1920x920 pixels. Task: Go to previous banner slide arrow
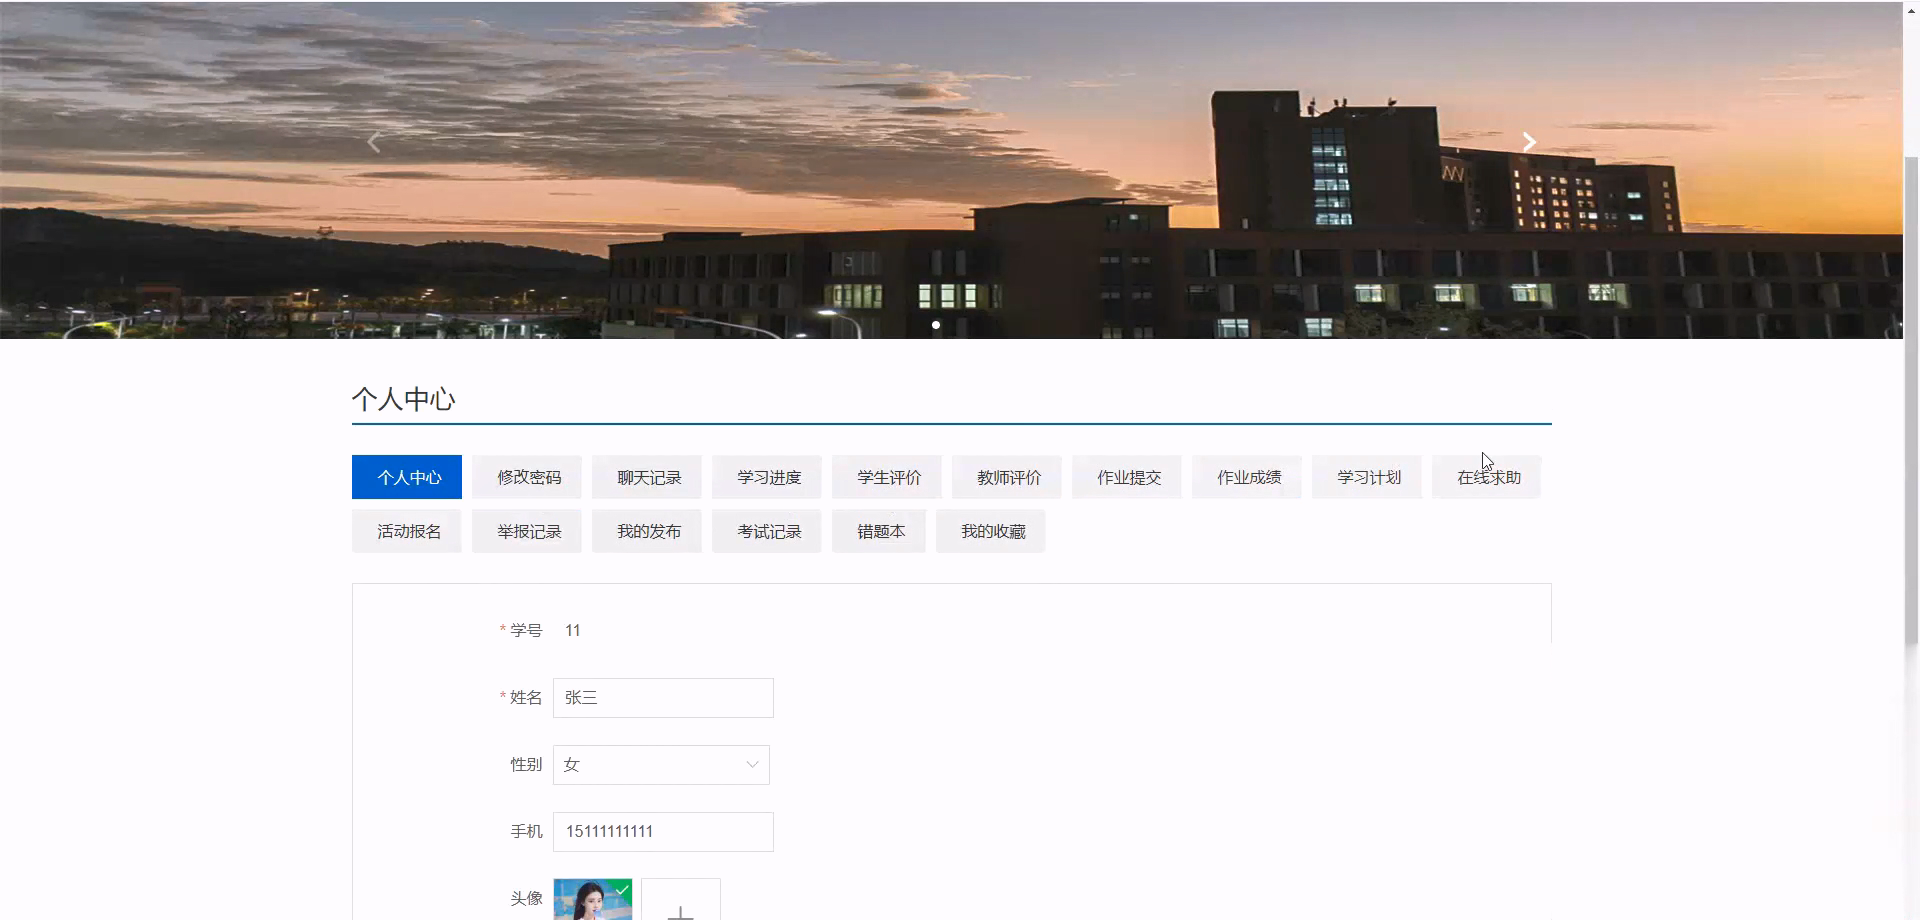(x=373, y=143)
